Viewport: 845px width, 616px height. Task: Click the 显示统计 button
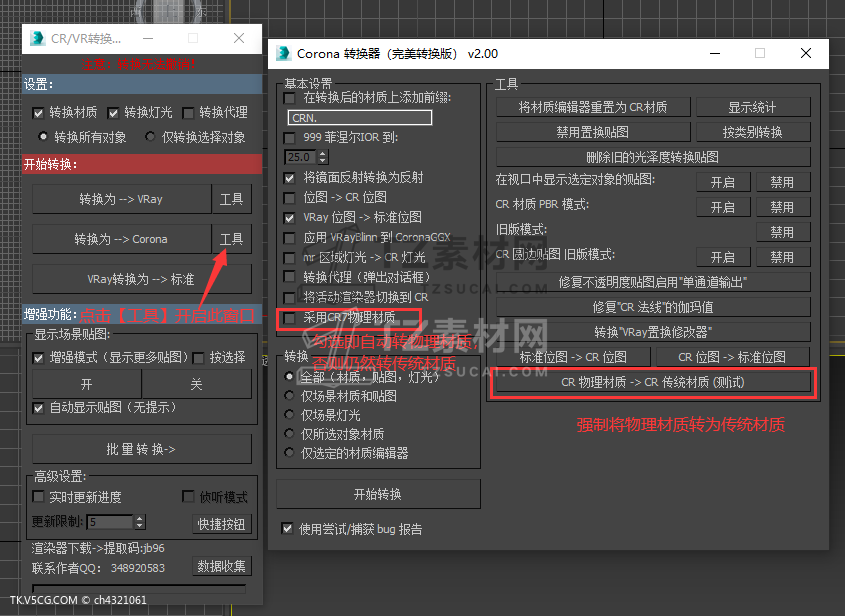coord(753,107)
